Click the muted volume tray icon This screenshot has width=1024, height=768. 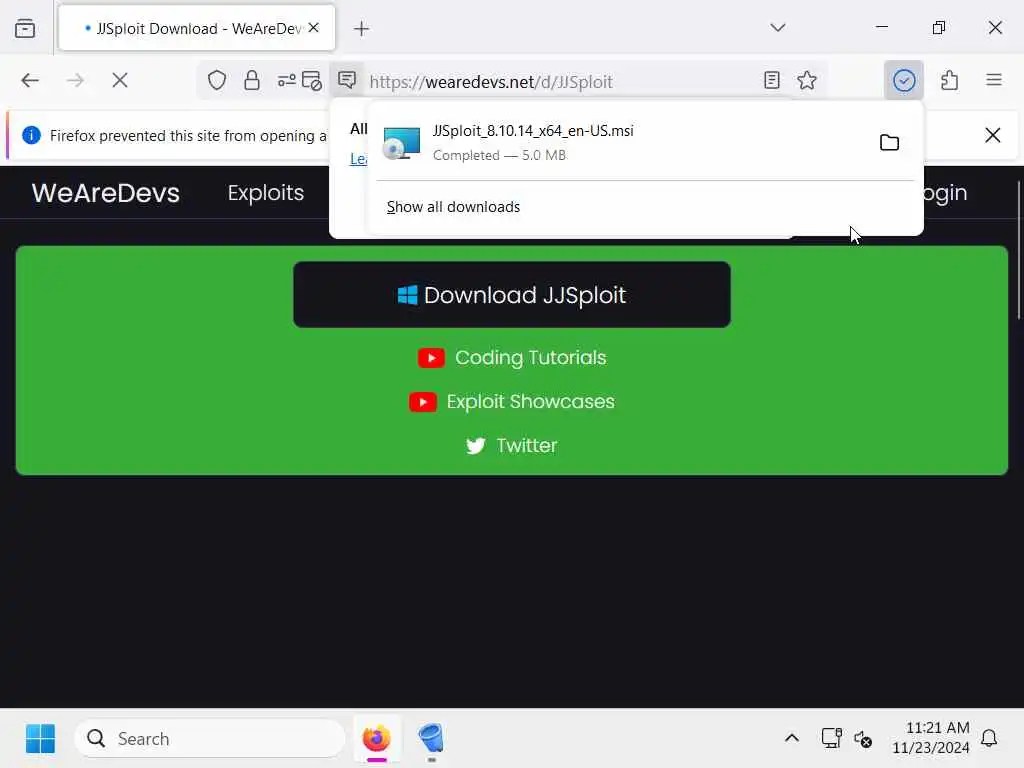tap(863, 739)
